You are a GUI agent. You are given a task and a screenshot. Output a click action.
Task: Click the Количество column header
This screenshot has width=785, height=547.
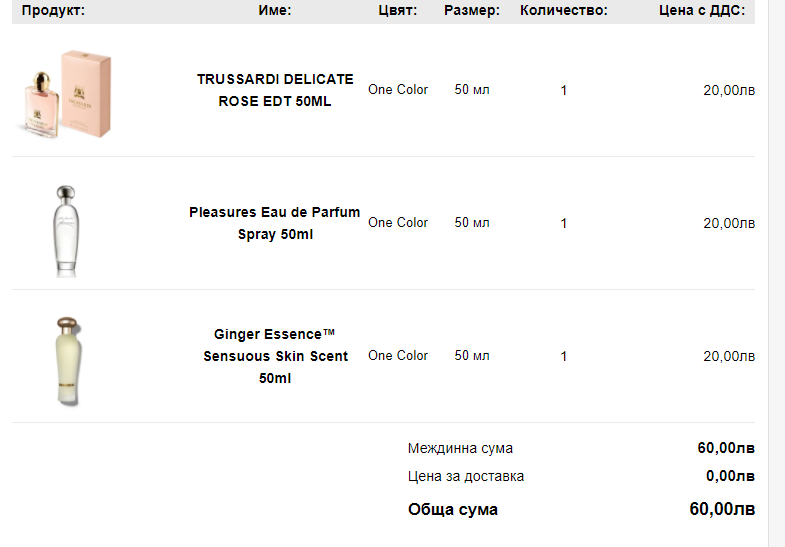click(564, 11)
